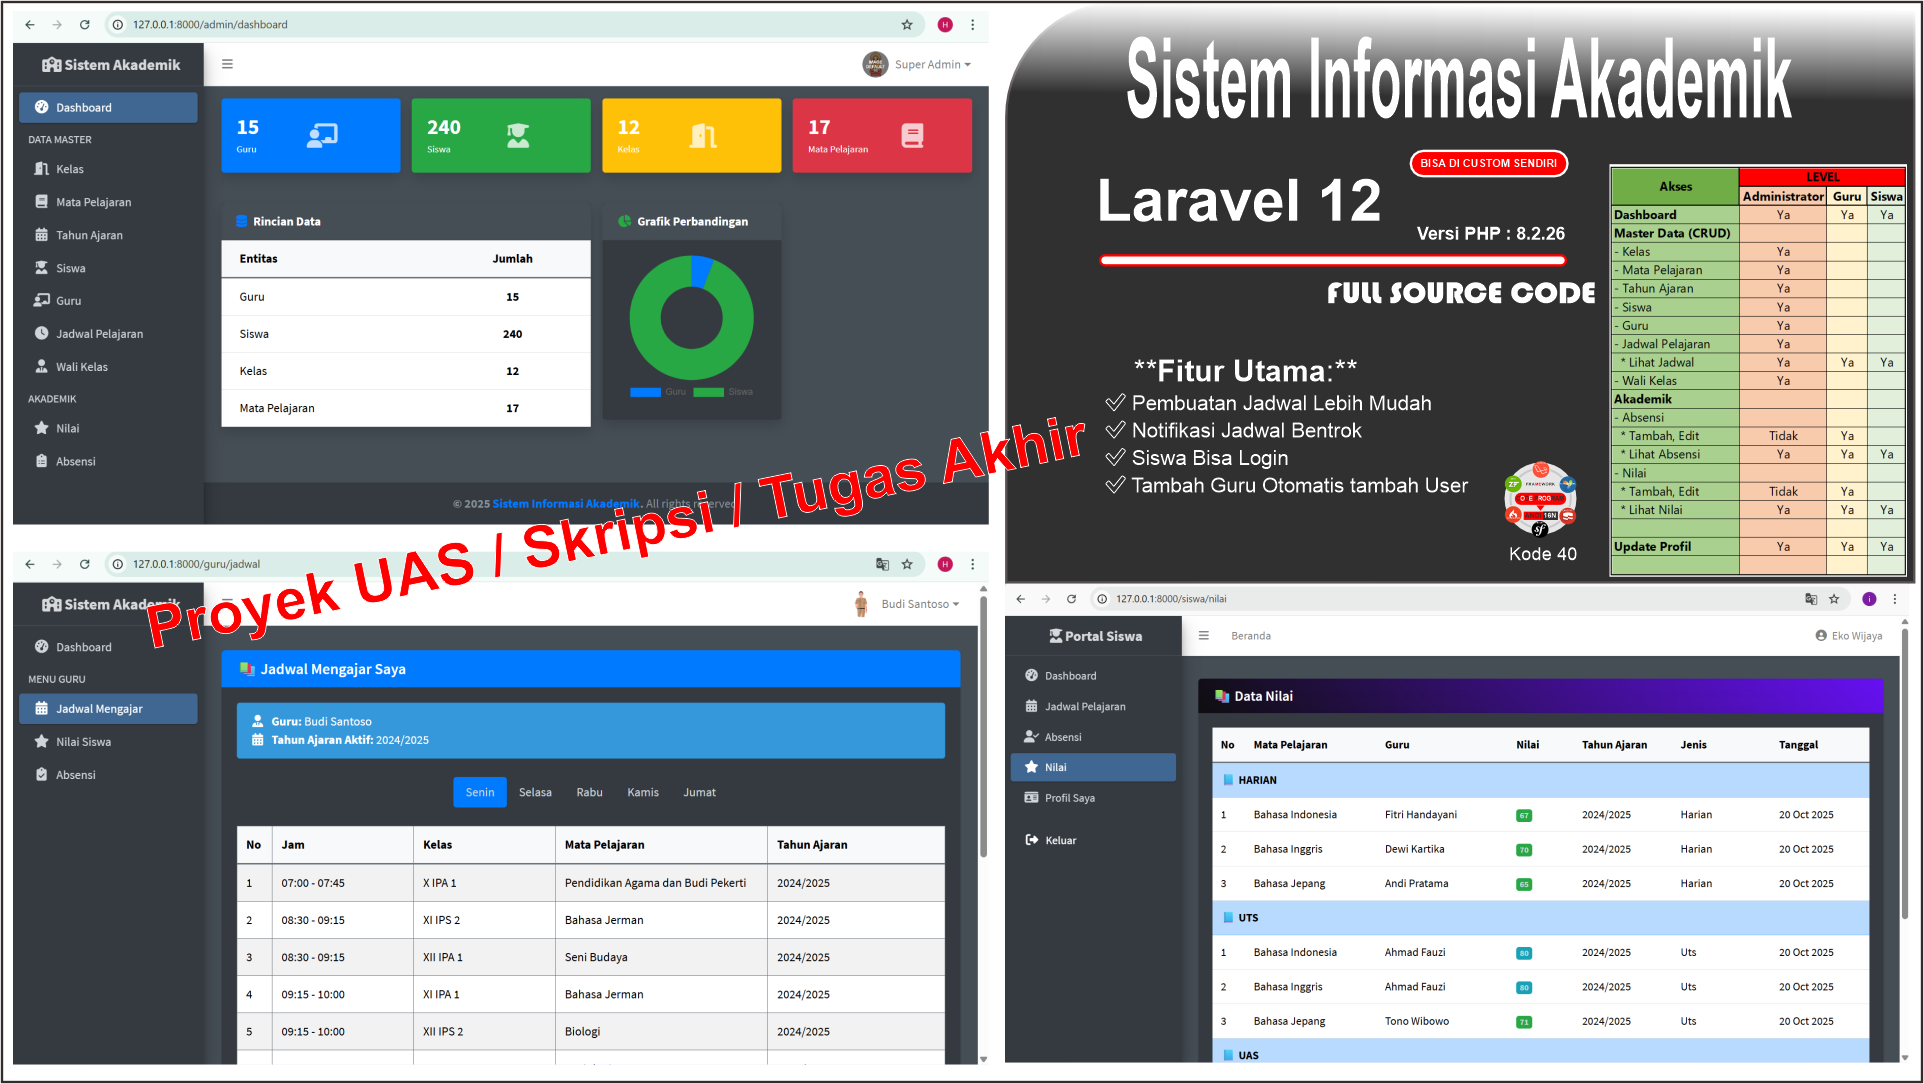
Task: Open the Budi Santoso user dropdown
Action: pyautogui.click(x=907, y=604)
